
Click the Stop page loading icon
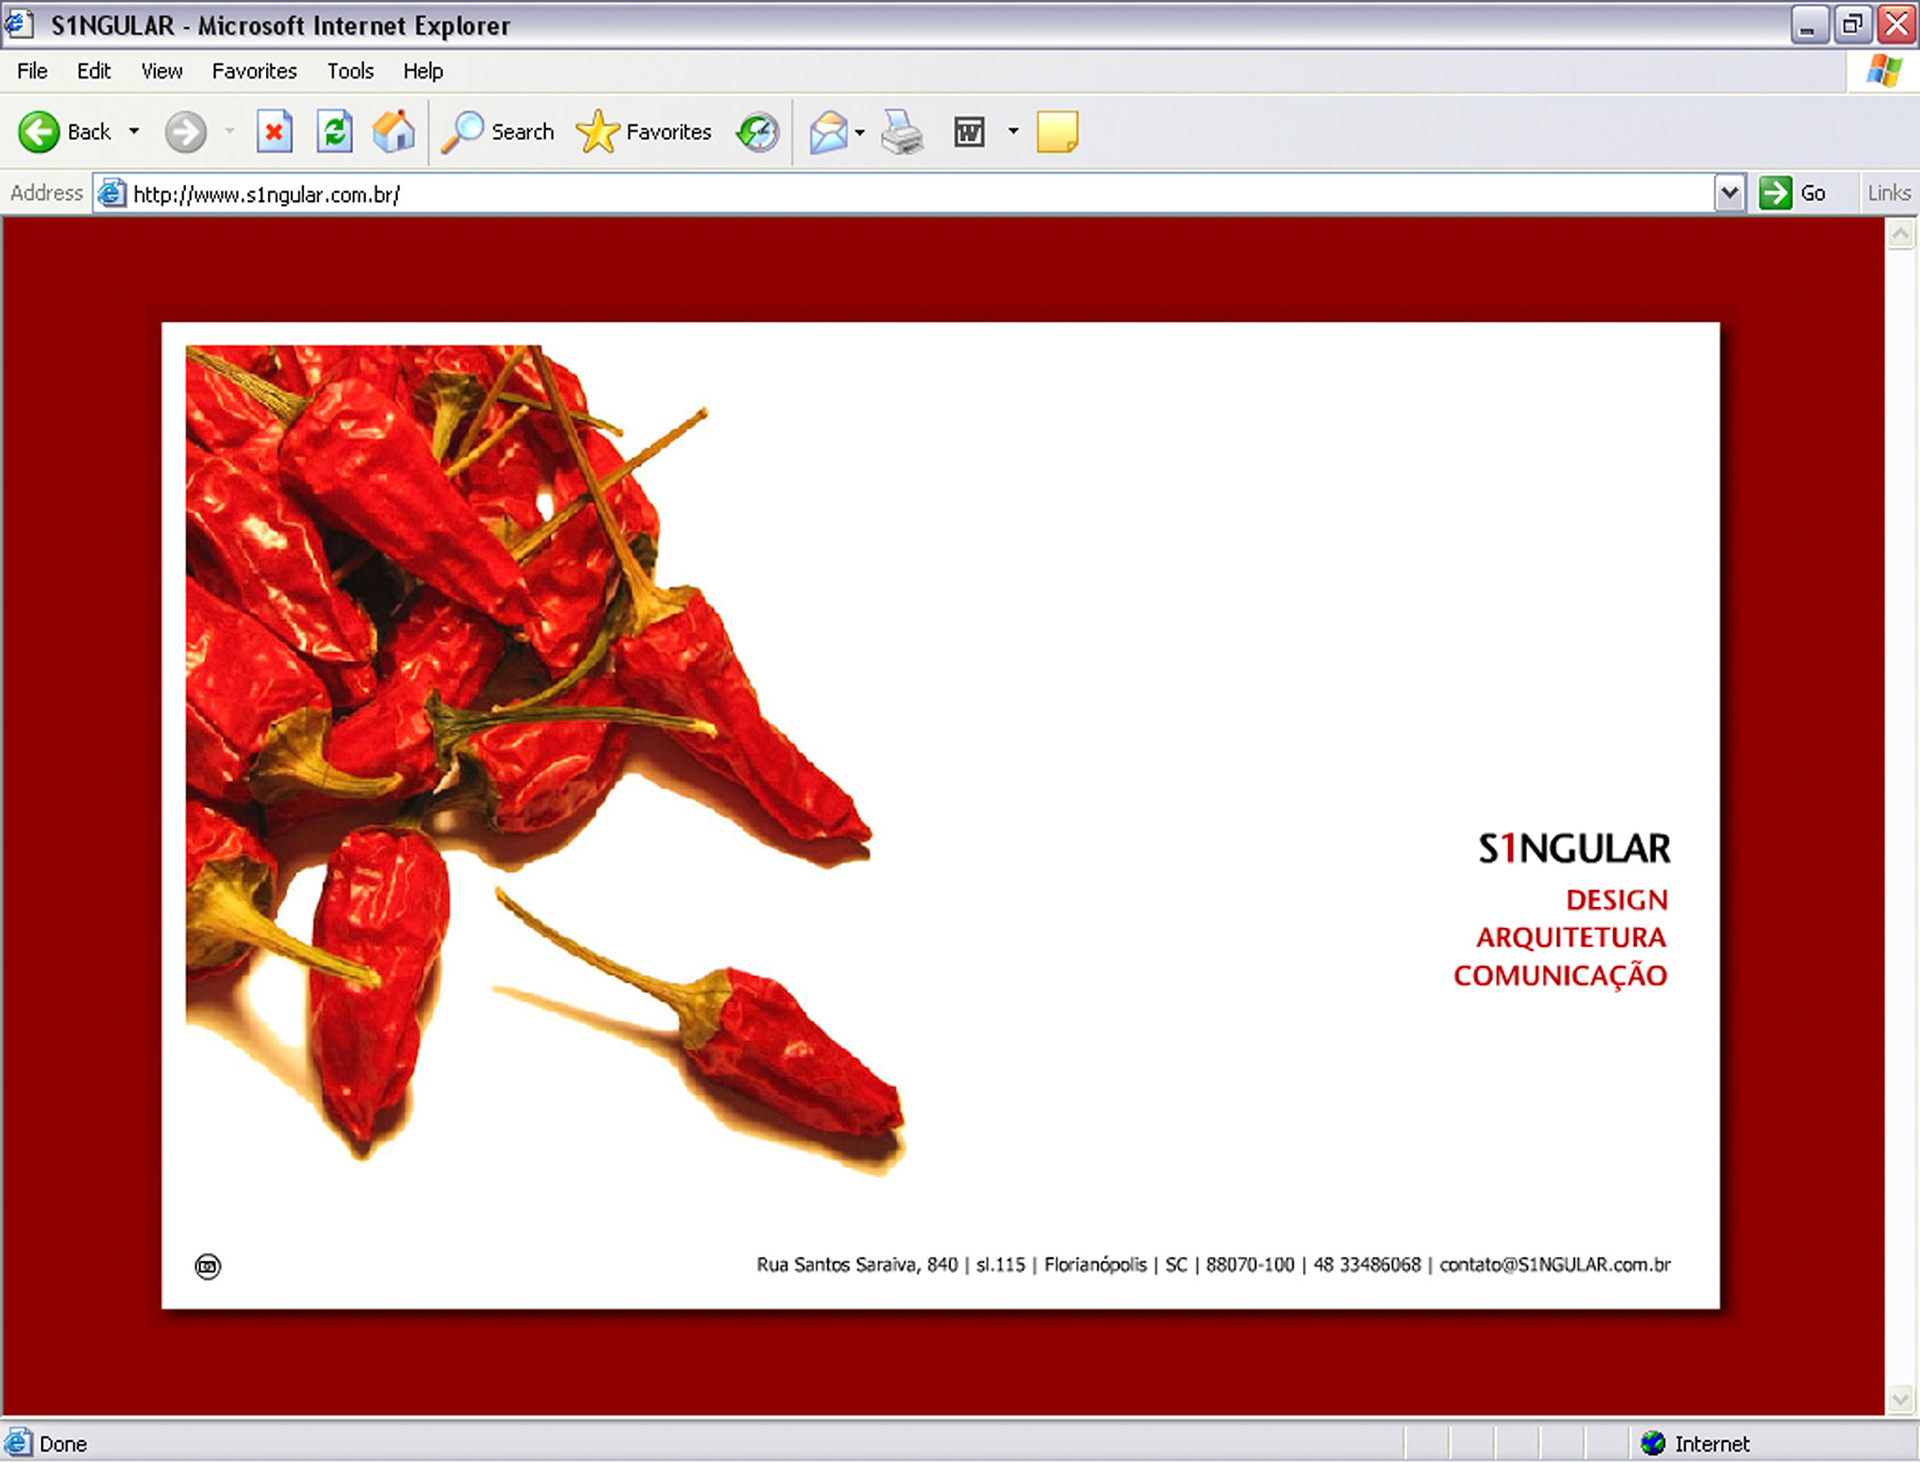274,132
